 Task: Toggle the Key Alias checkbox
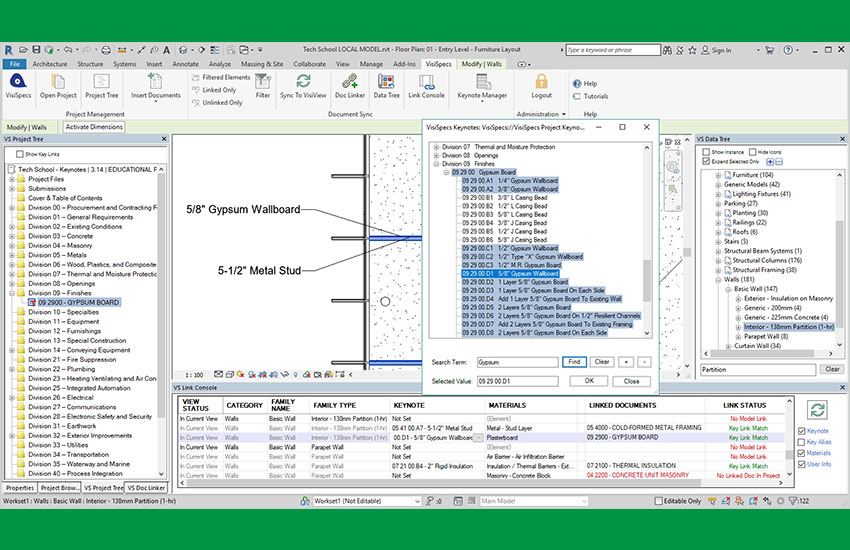(801, 441)
